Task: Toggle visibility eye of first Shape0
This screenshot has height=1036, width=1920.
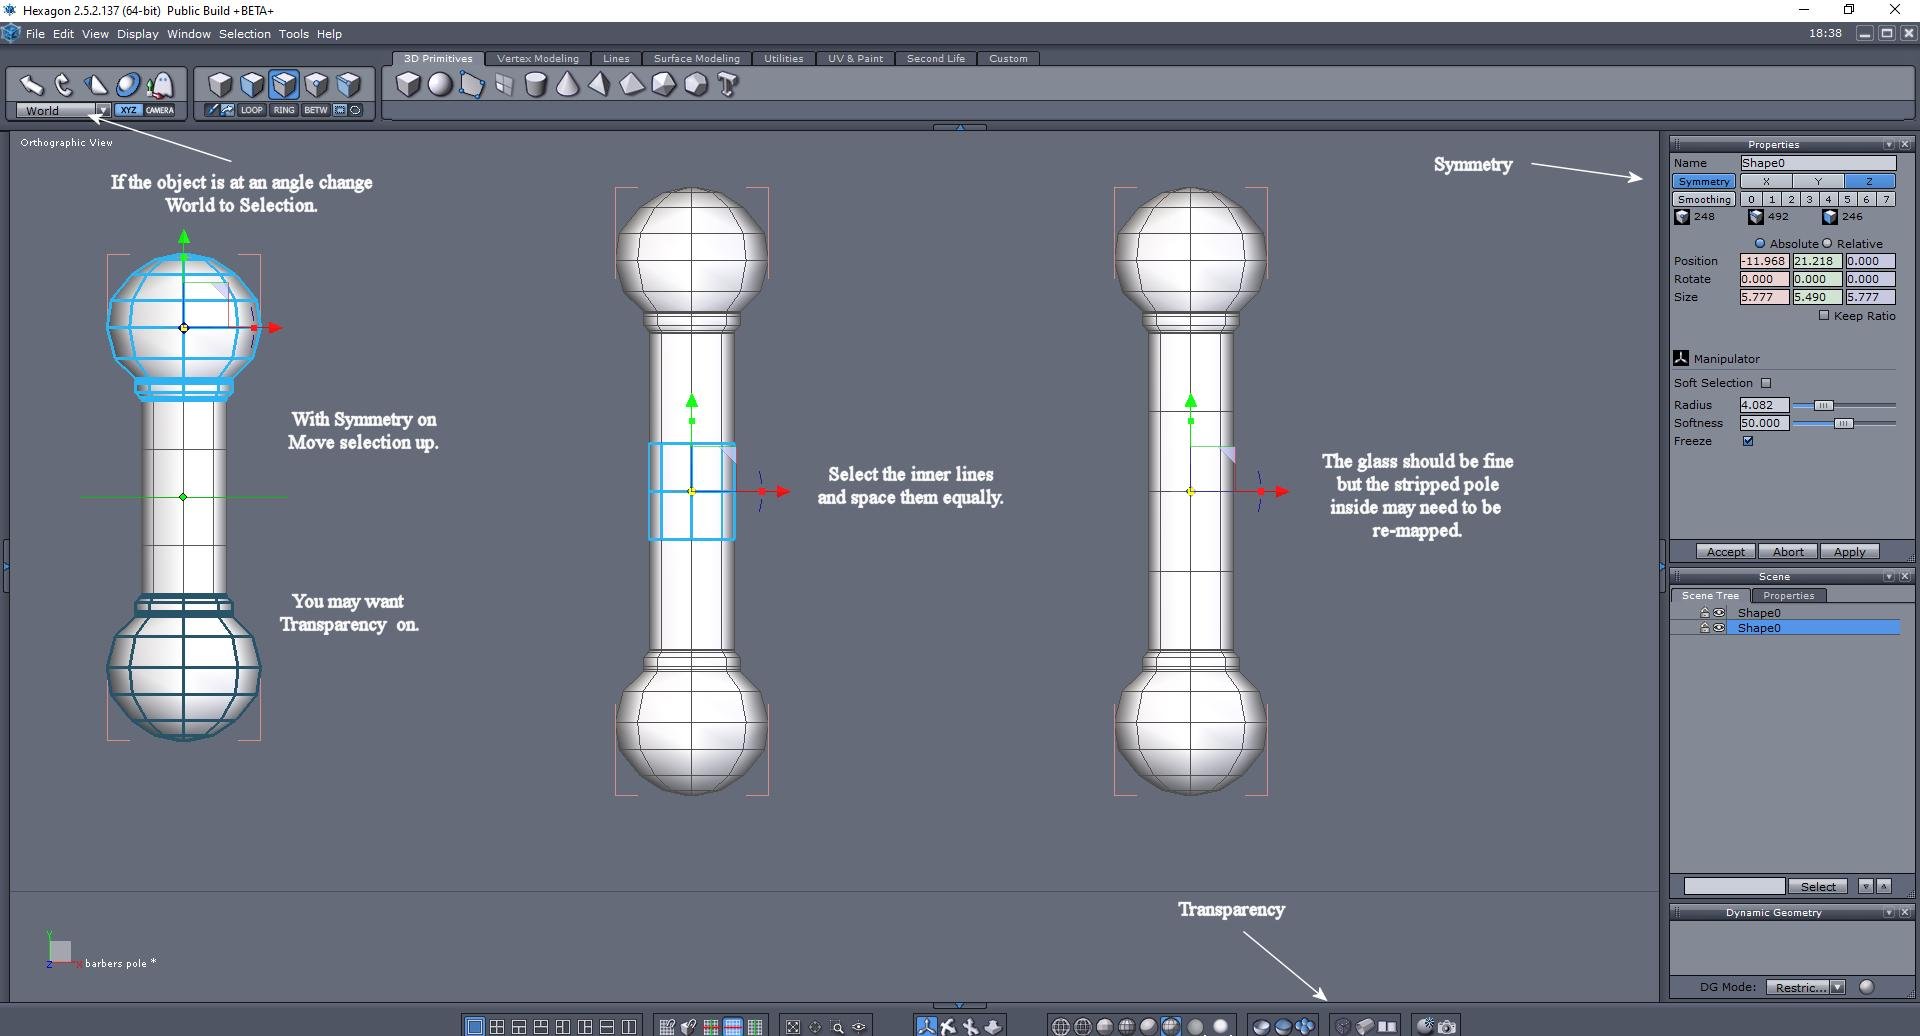Action: [1719, 613]
